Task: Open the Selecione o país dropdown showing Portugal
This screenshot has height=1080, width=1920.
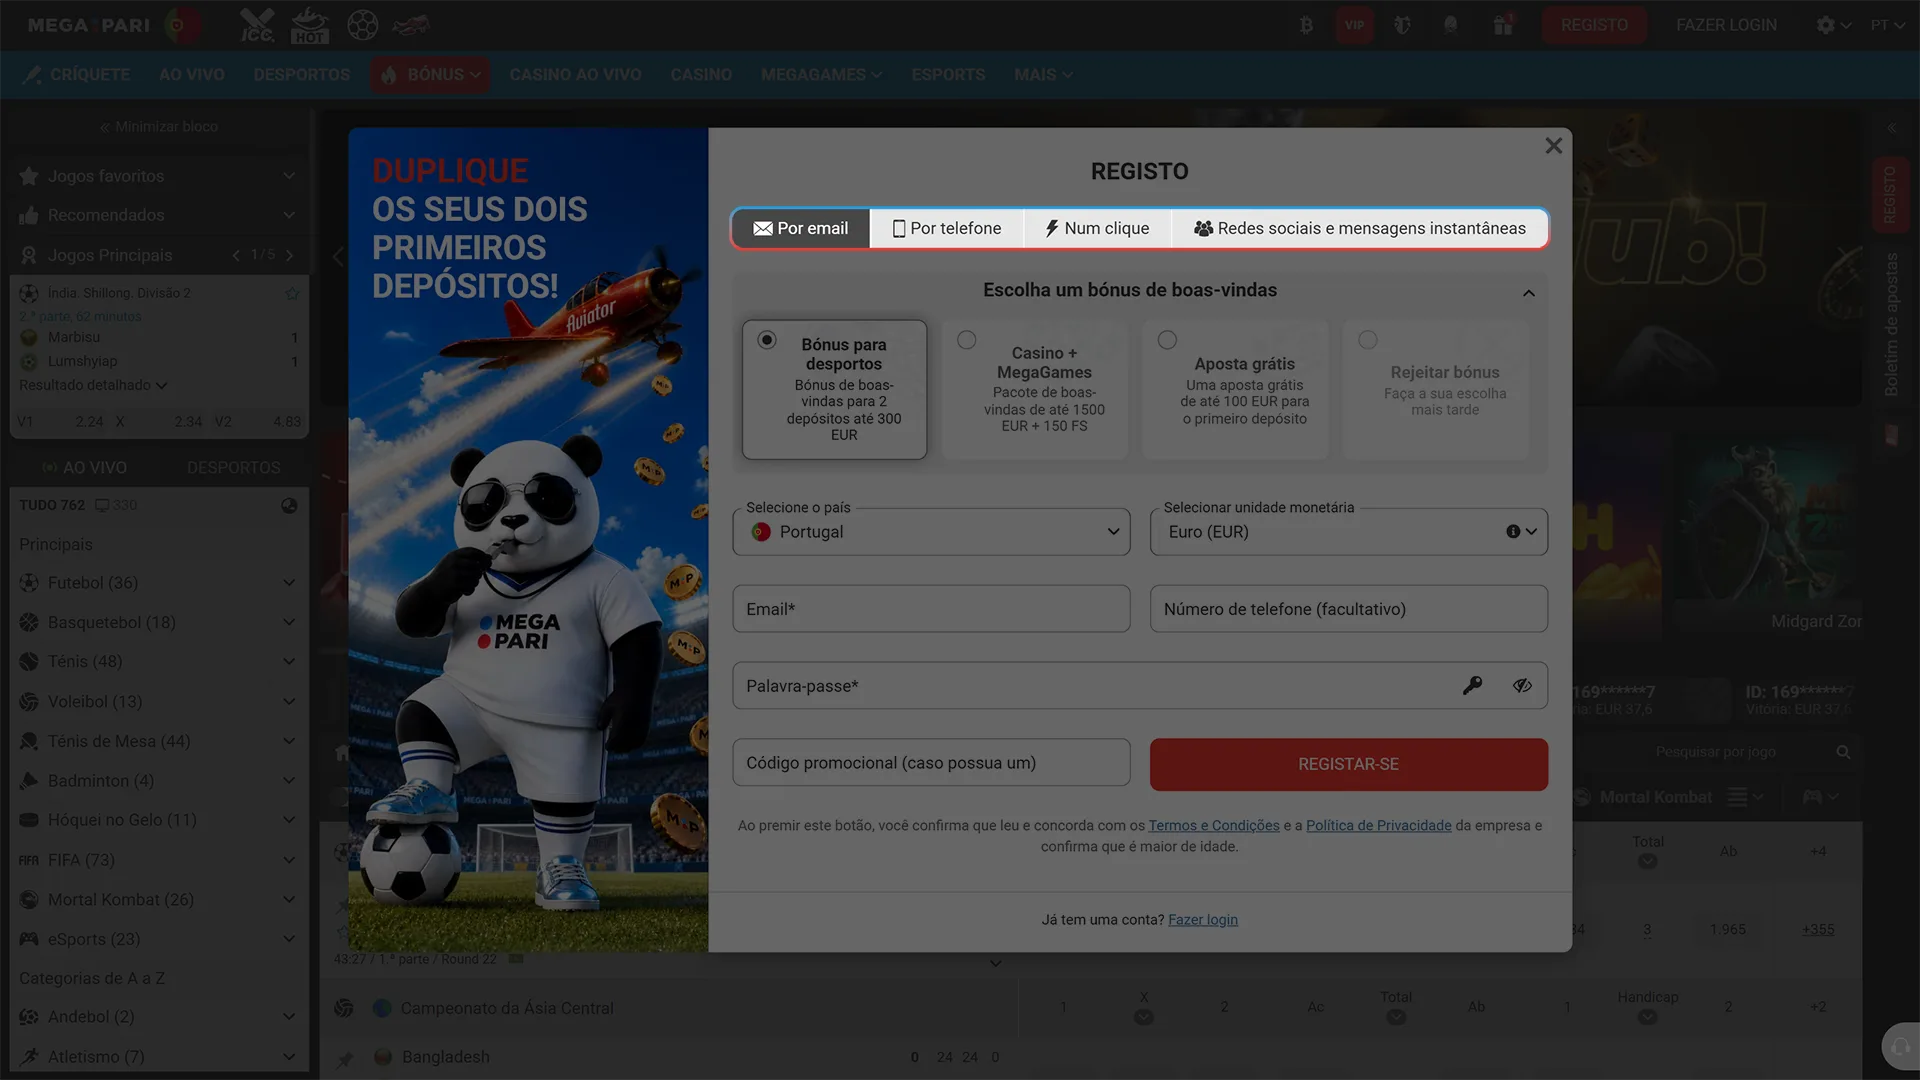Action: pos(931,532)
